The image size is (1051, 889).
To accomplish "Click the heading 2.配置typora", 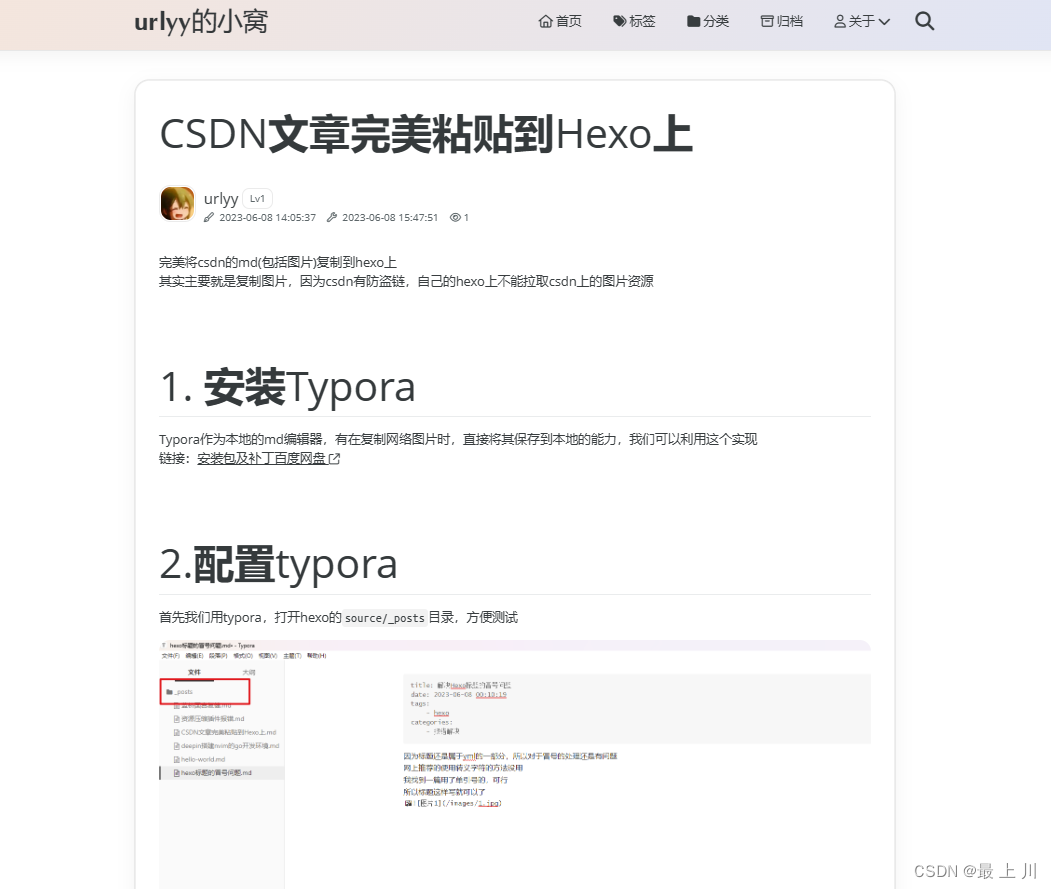I will [278, 564].
